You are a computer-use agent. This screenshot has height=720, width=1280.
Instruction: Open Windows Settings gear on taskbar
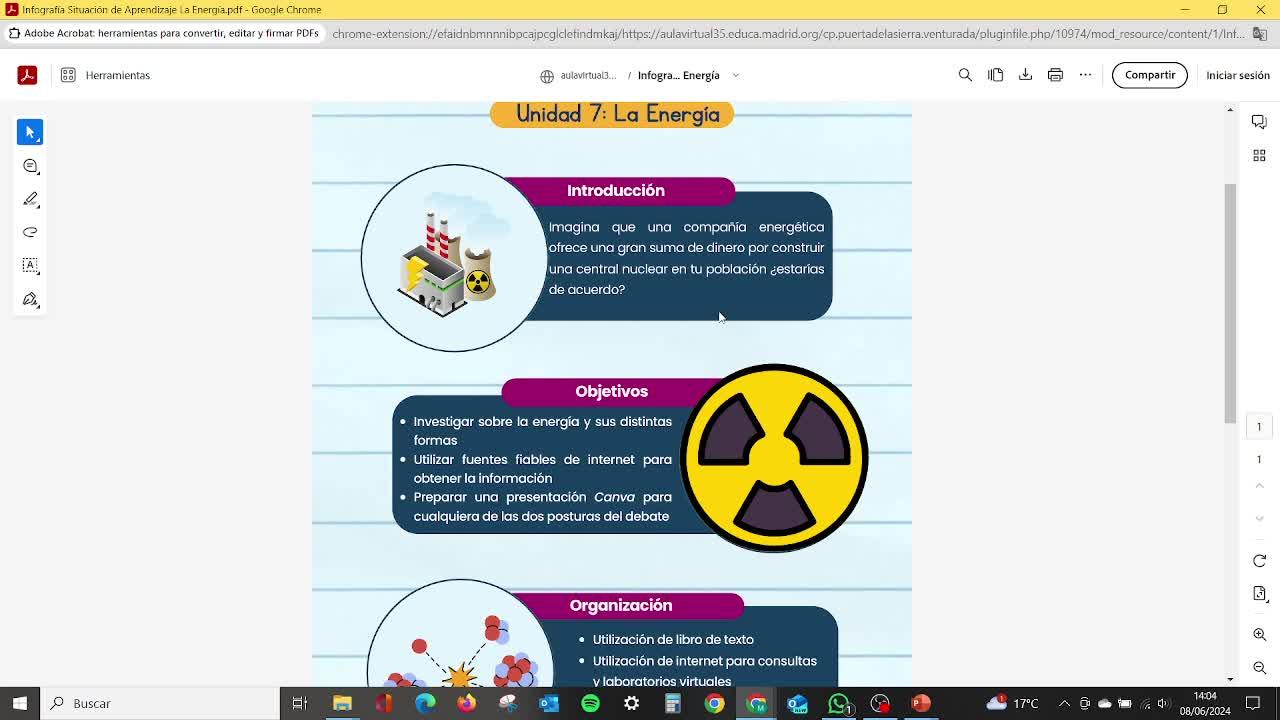click(x=631, y=703)
